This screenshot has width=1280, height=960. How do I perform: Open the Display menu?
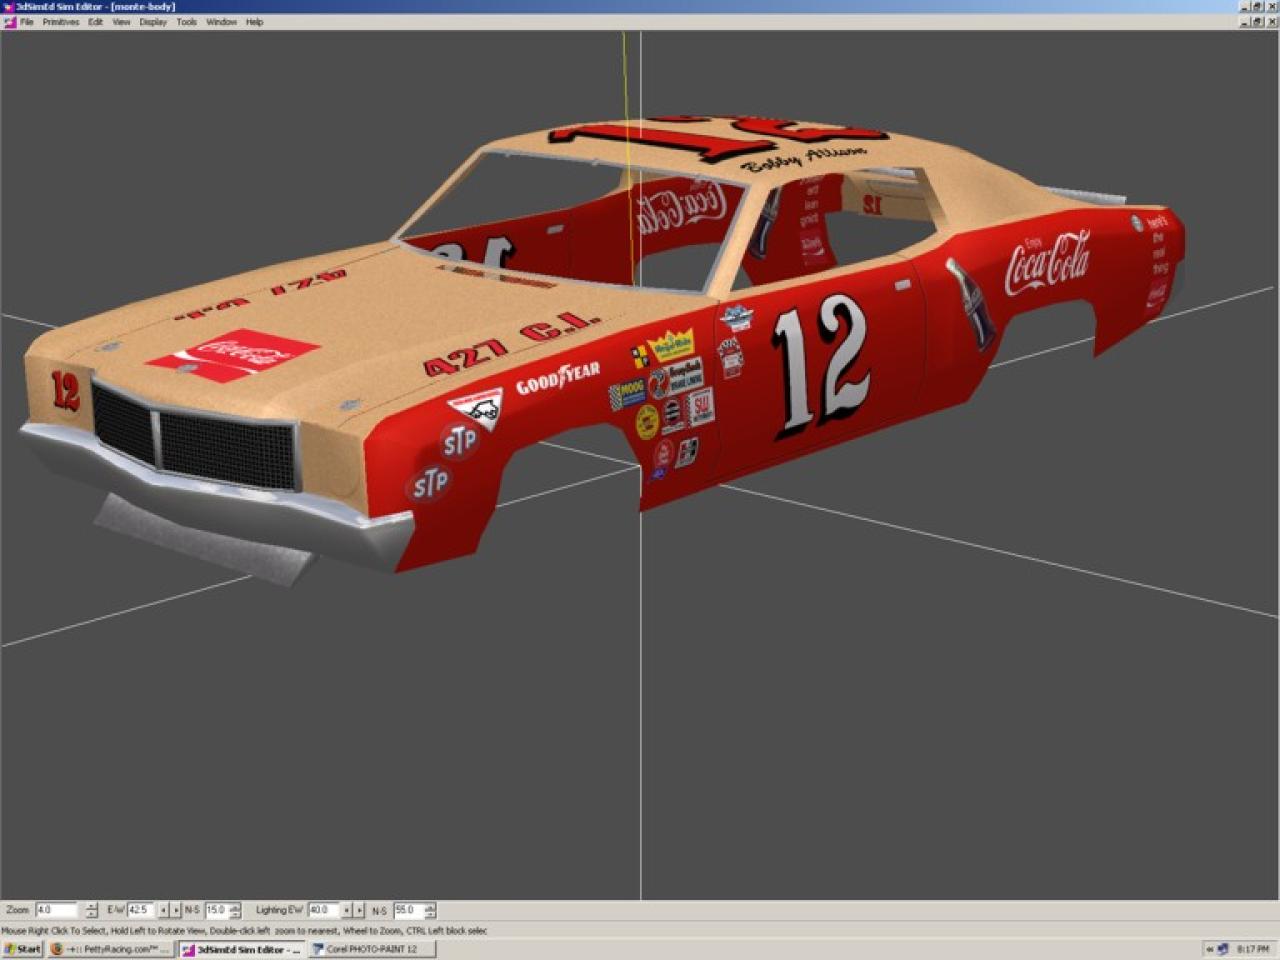coord(153,22)
